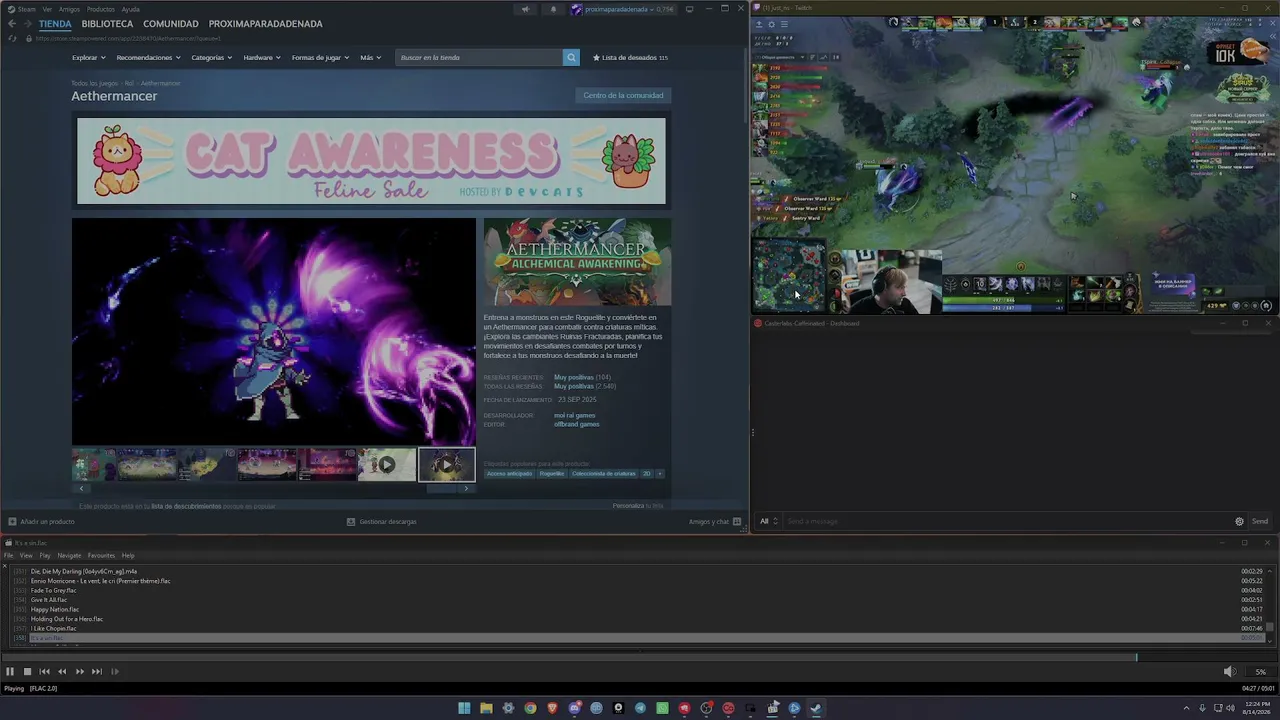The width and height of the screenshot is (1280, 720).
Task: Expand the Hardware dropdown
Action: click(x=262, y=58)
